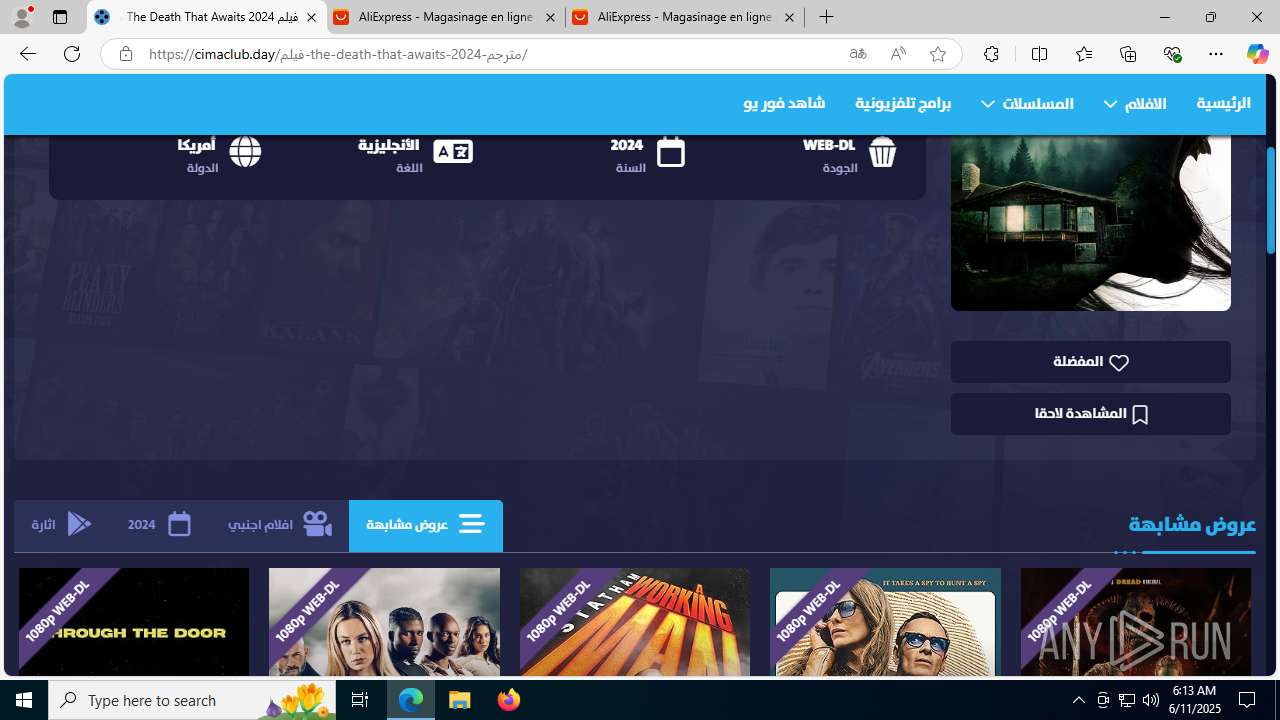Close the first AliExpress tab
The width and height of the screenshot is (1280, 720).
click(550, 18)
